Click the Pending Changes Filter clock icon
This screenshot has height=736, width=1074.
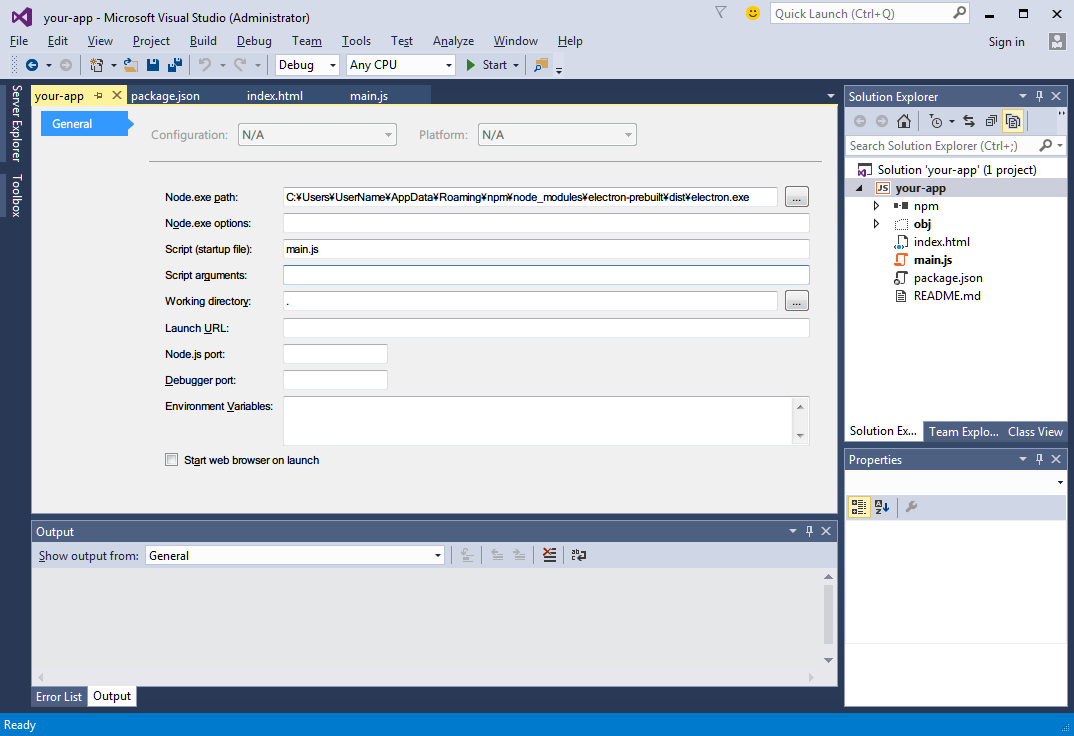pyautogui.click(x=936, y=121)
